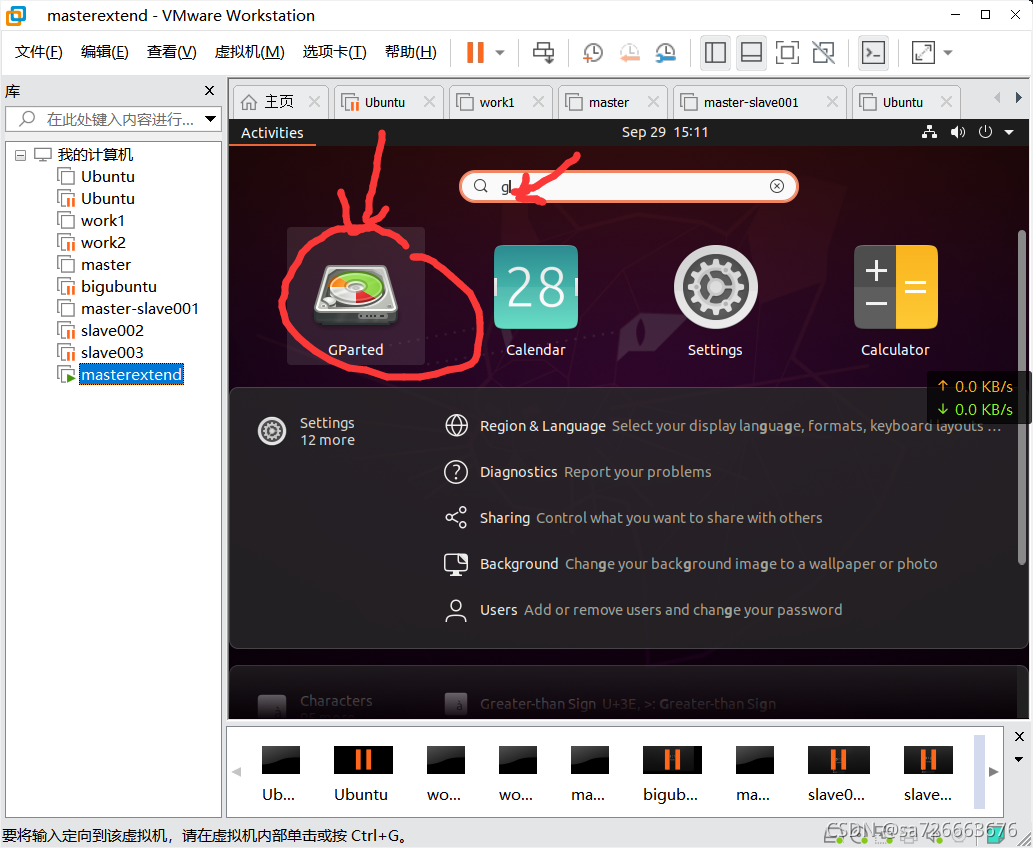This screenshot has width=1033, height=848.
Task: Toggle the console view in the toolbar
Action: pos(872,52)
